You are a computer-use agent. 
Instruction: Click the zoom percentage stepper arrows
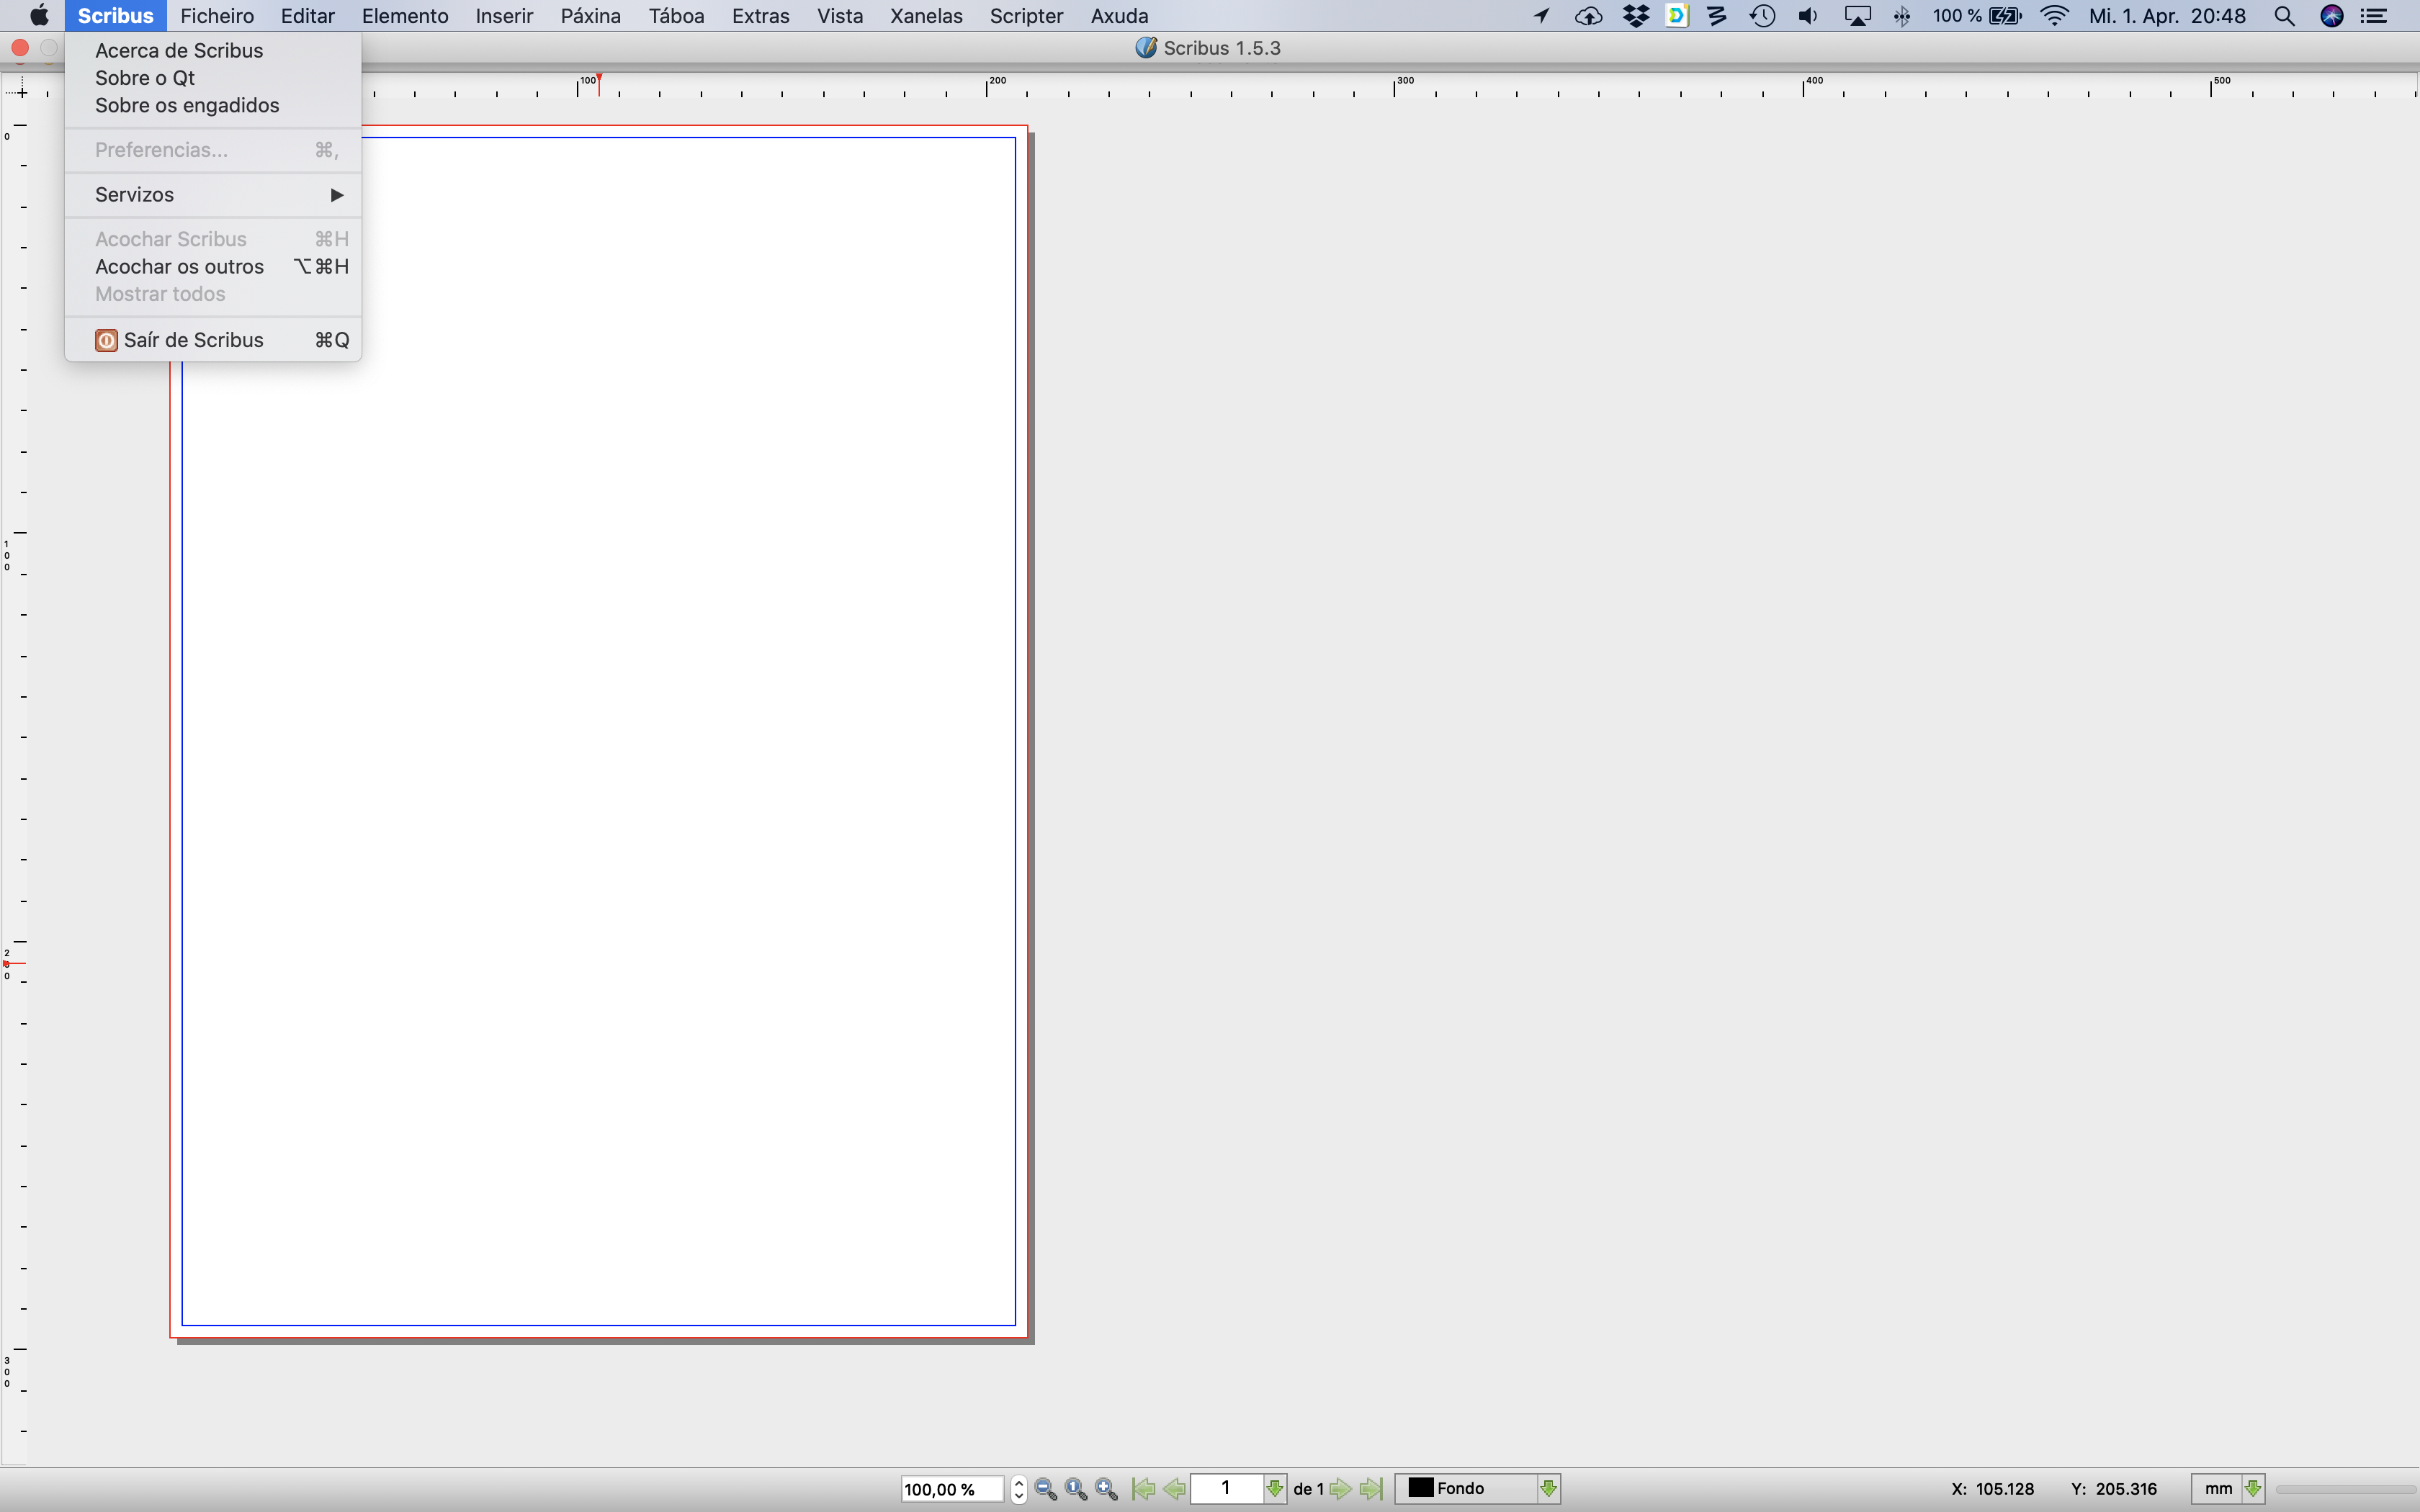tap(1018, 1488)
